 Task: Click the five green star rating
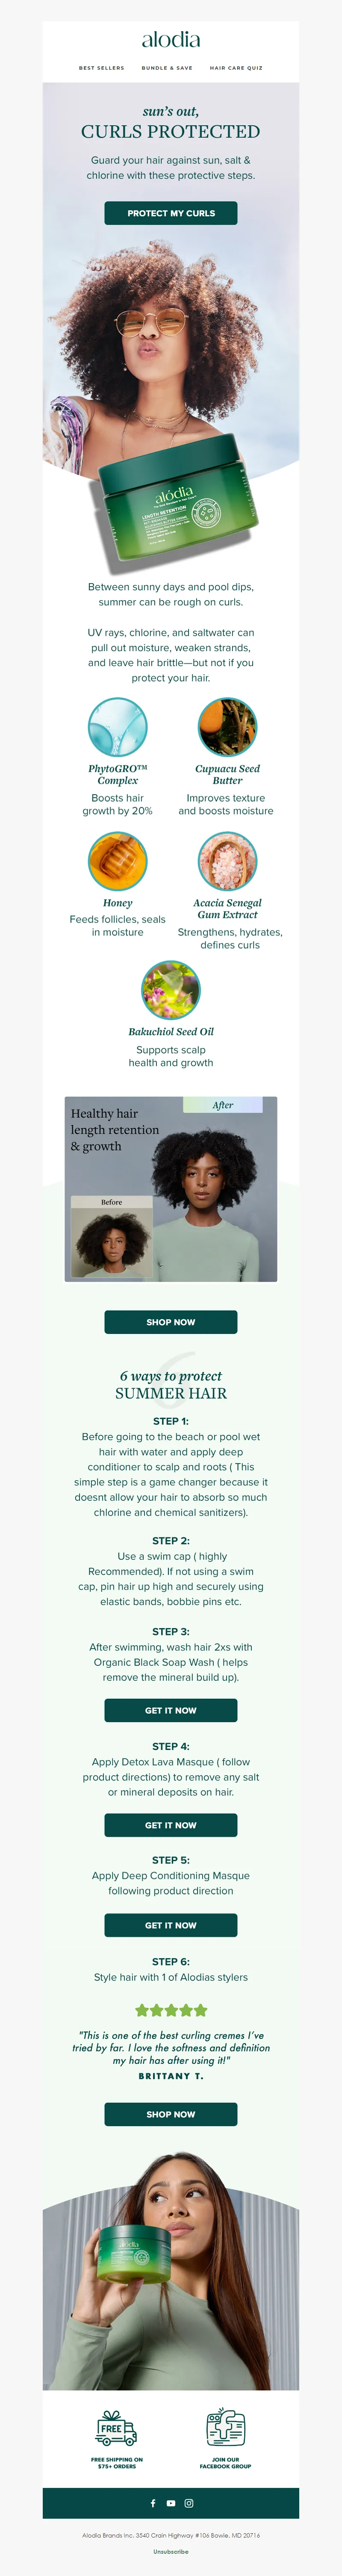click(171, 2010)
